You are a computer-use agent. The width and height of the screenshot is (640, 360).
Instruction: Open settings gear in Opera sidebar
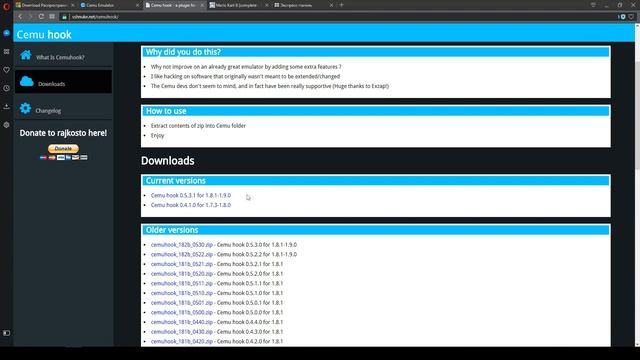[x=6, y=125]
